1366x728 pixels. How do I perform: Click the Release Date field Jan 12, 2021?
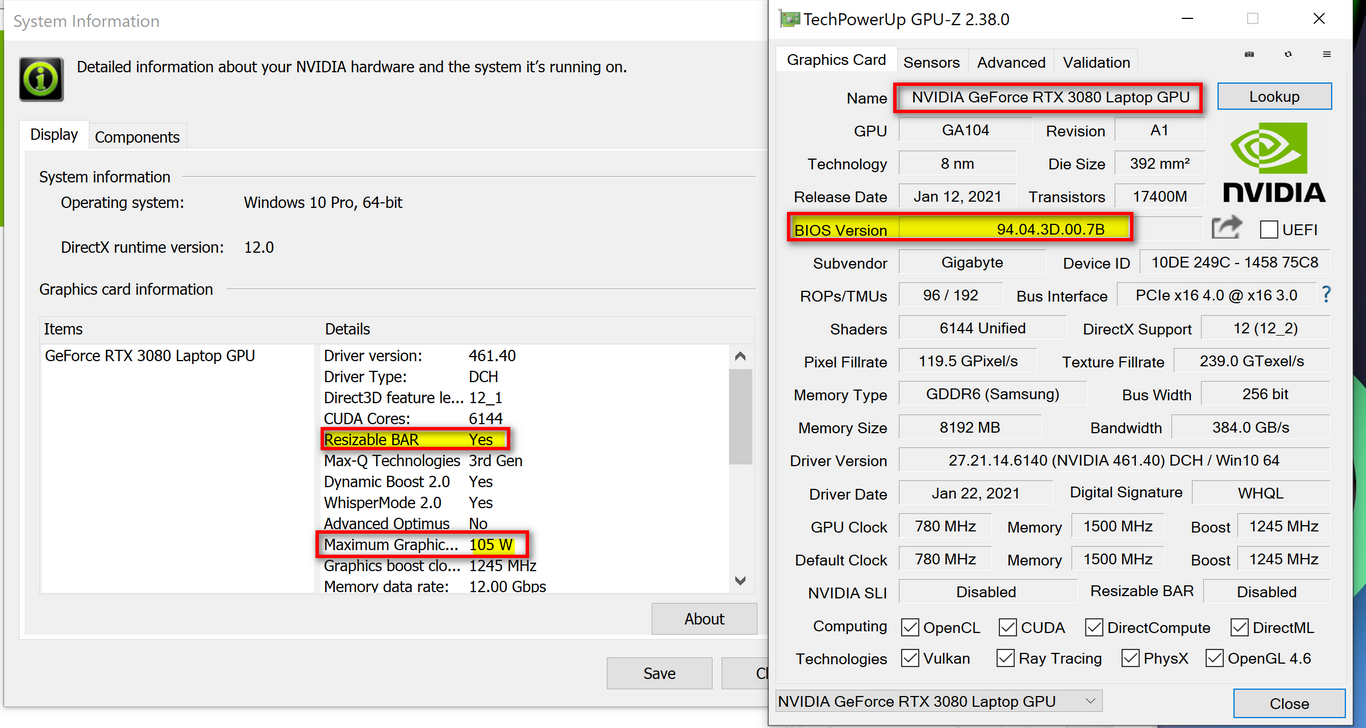tap(957, 196)
